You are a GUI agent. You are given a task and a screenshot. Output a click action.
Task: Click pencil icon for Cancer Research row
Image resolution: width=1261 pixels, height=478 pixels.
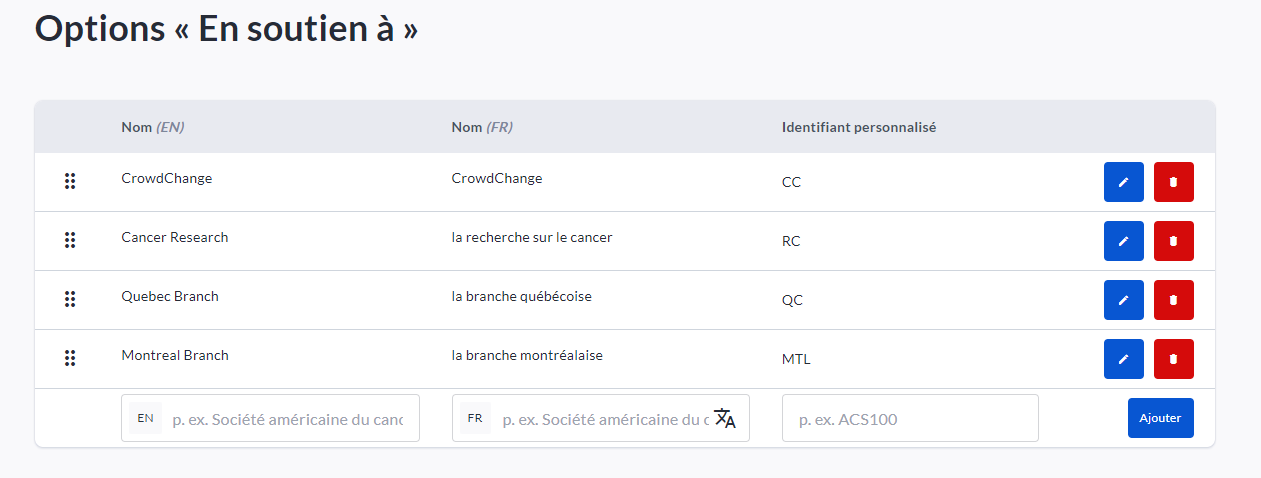point(1123,241)
